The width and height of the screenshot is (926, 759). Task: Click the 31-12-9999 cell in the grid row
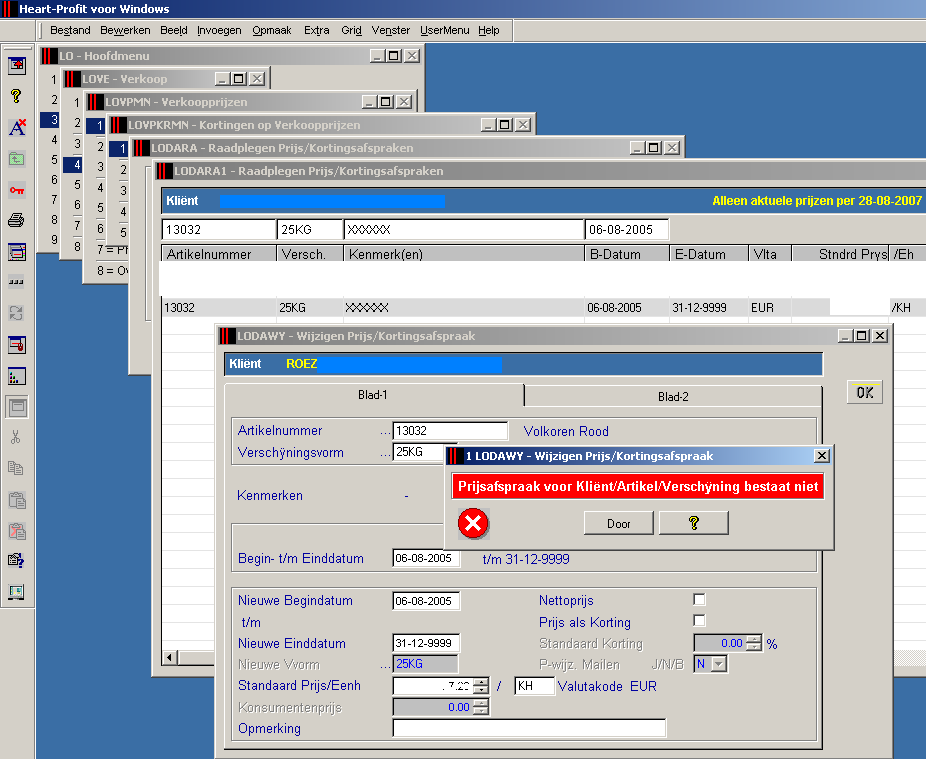tap(709, 308)
